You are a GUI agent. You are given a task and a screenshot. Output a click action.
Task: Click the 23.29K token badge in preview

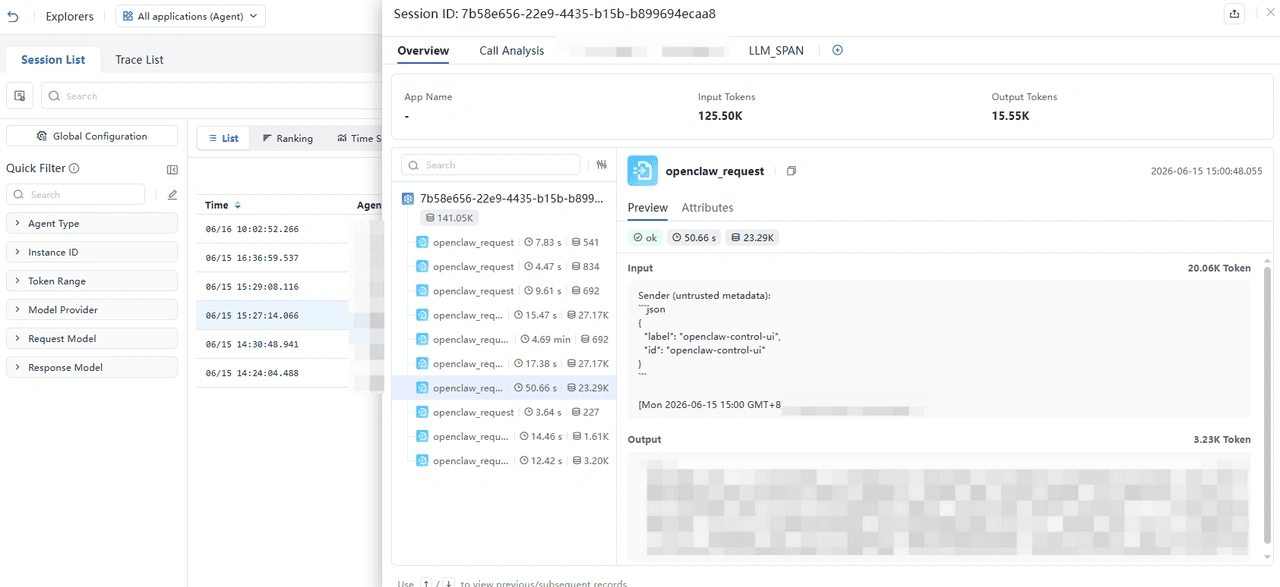tap(753, 238)
